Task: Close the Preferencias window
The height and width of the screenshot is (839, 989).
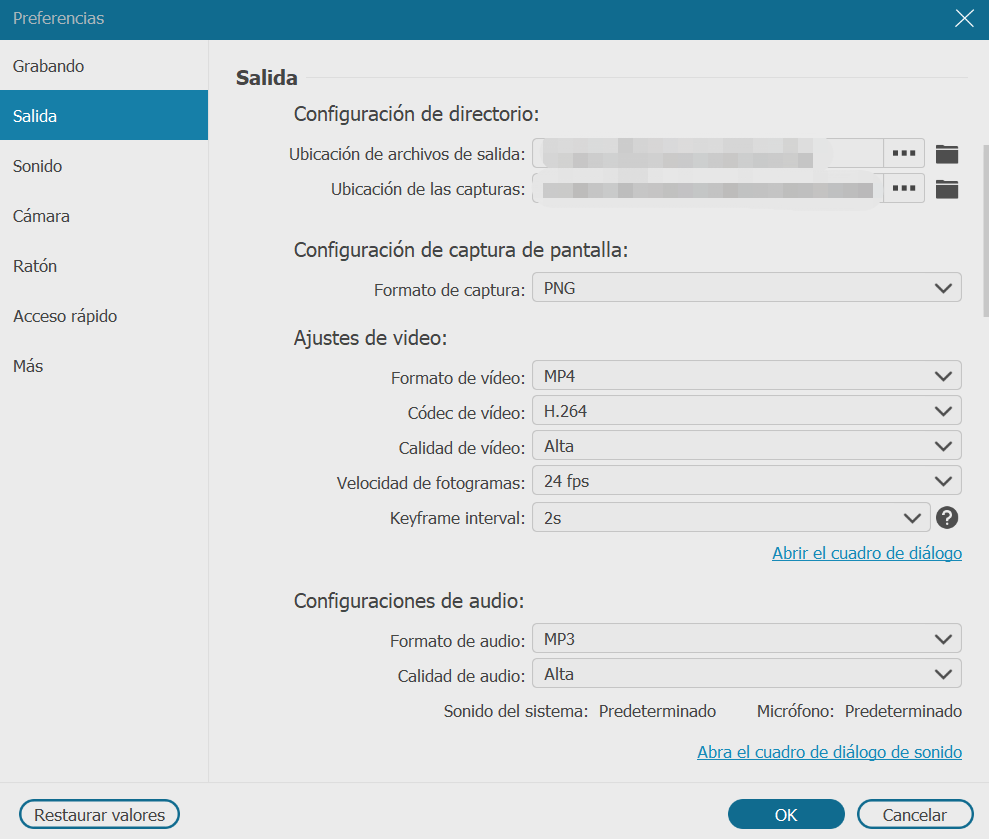Action: coord(964,18)
